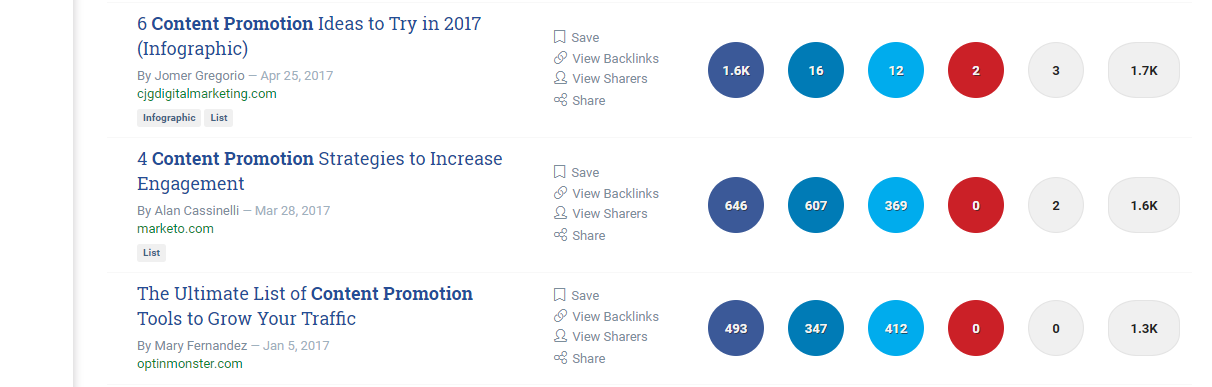The image size is (1212, 387).
Task: Click the Save bookmark icon for the Infographic article
Action: pos(560,37)
